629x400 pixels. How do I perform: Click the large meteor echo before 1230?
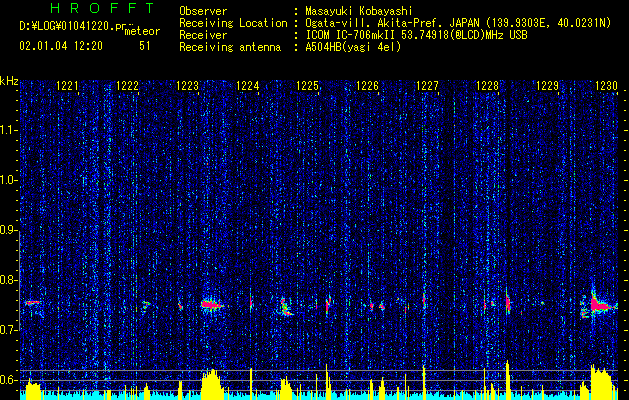tap(600, 305)
